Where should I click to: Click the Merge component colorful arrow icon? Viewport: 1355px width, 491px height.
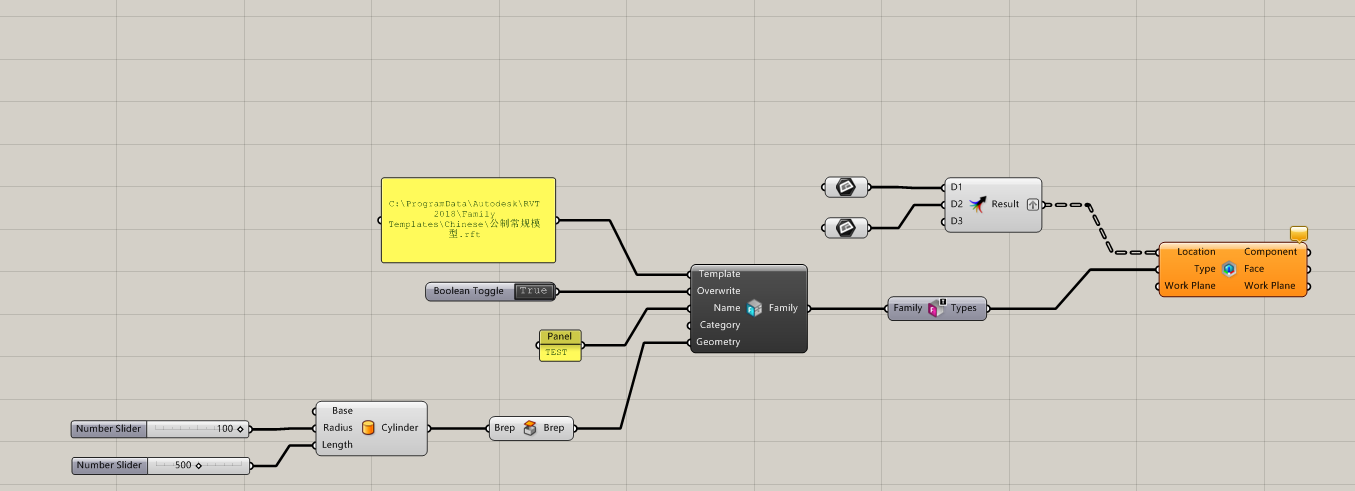tap(977, 204)
